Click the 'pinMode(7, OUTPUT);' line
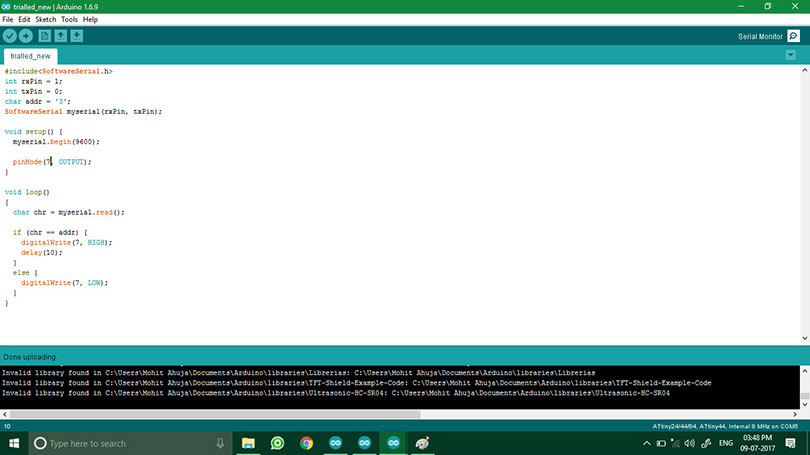Screen dimensions: 810x455 [x=52, y=162]
